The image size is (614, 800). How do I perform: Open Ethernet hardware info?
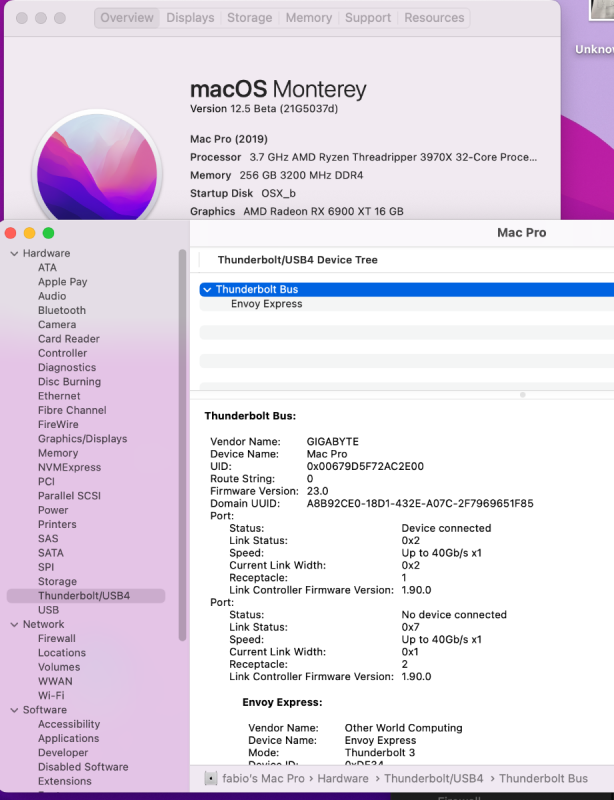click(59, 396)
